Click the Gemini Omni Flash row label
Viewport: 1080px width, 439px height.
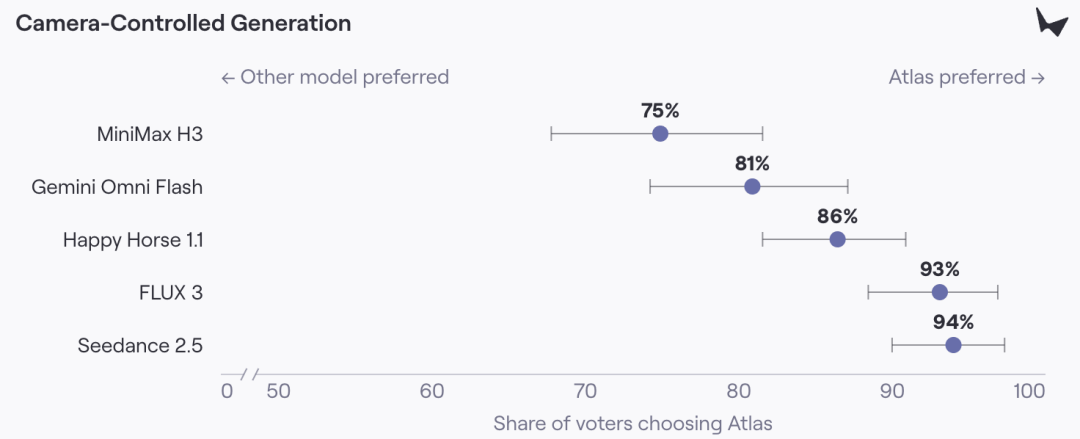coord(118,187)
